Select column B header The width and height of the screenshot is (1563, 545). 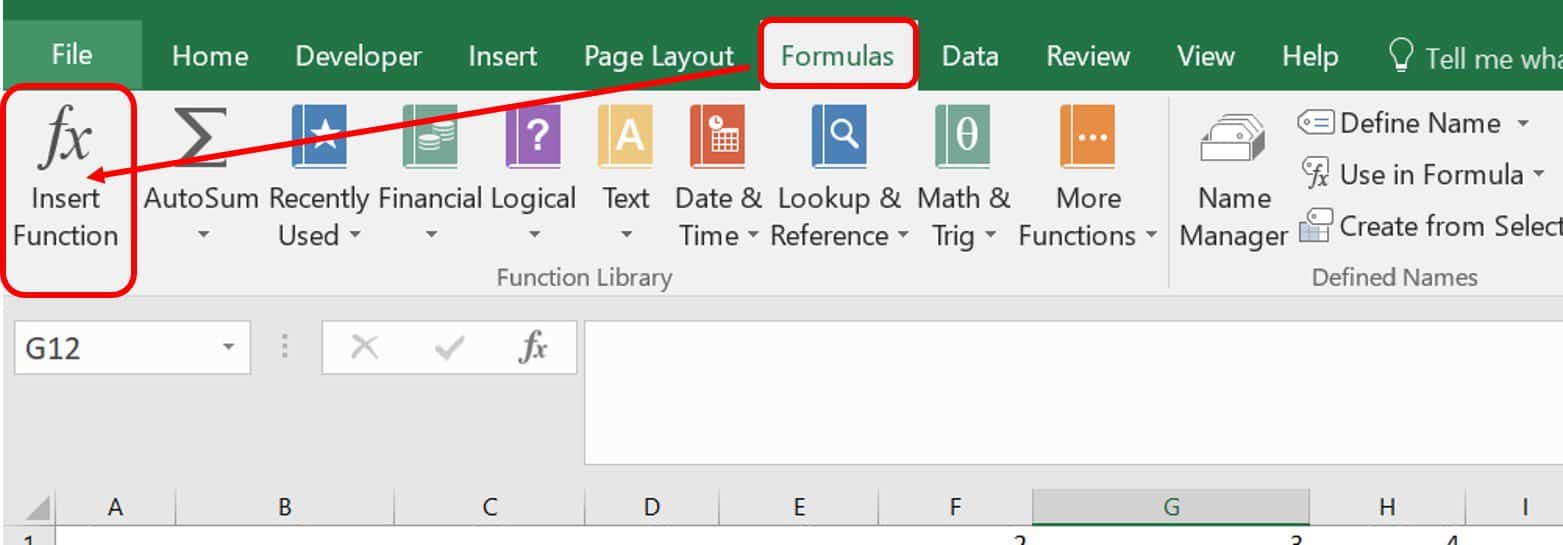pyautogui.click(x=285, y=508)
